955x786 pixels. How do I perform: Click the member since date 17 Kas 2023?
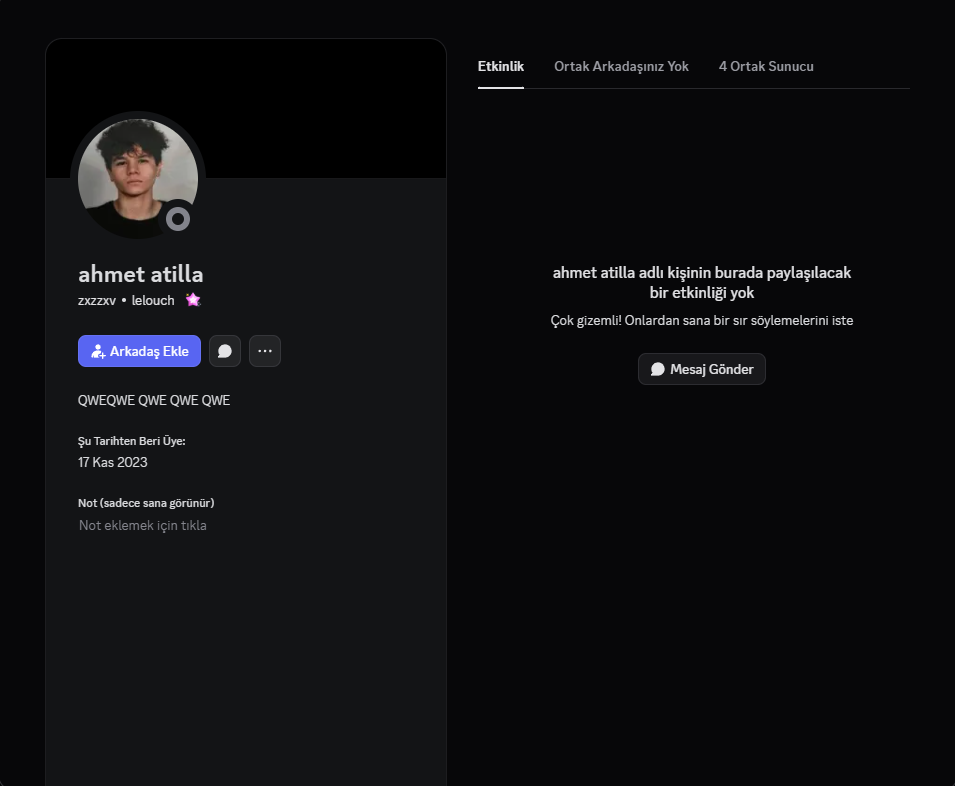(113, 462)
